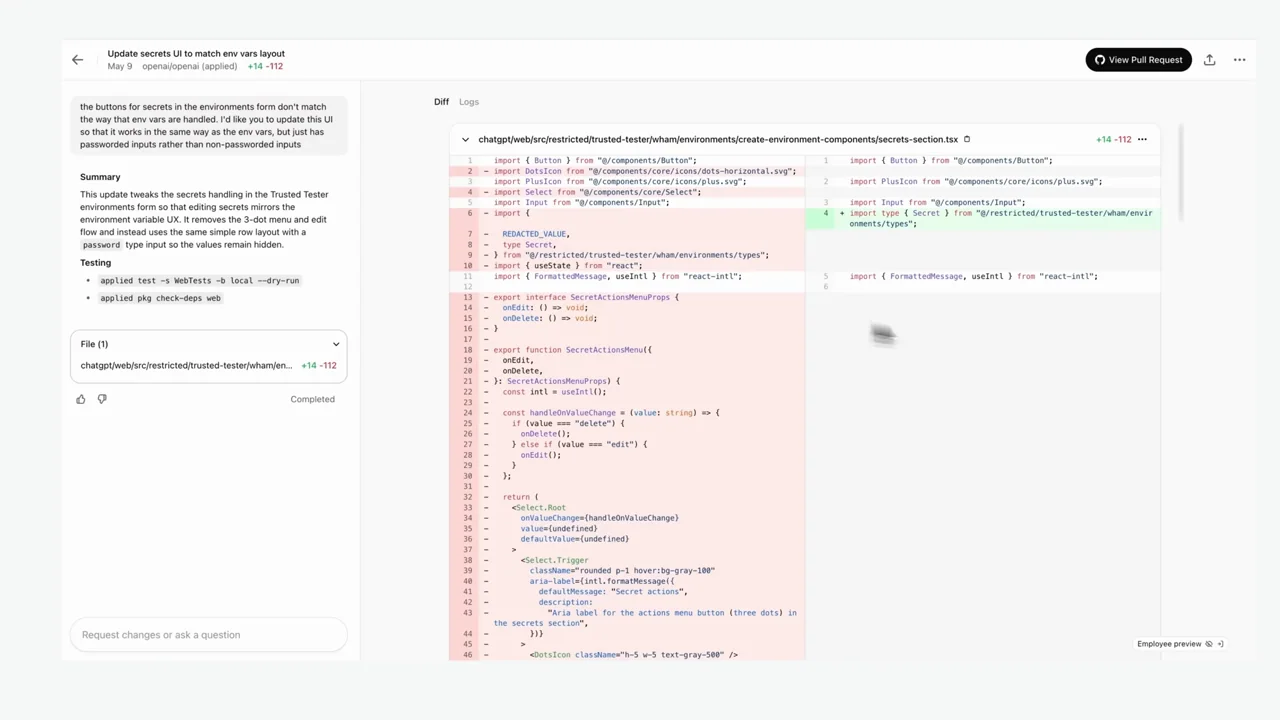Click the 'applied pkg check-deps web' command line
This screenshot has height=720, width=1280.
click(x=160, y=298)
